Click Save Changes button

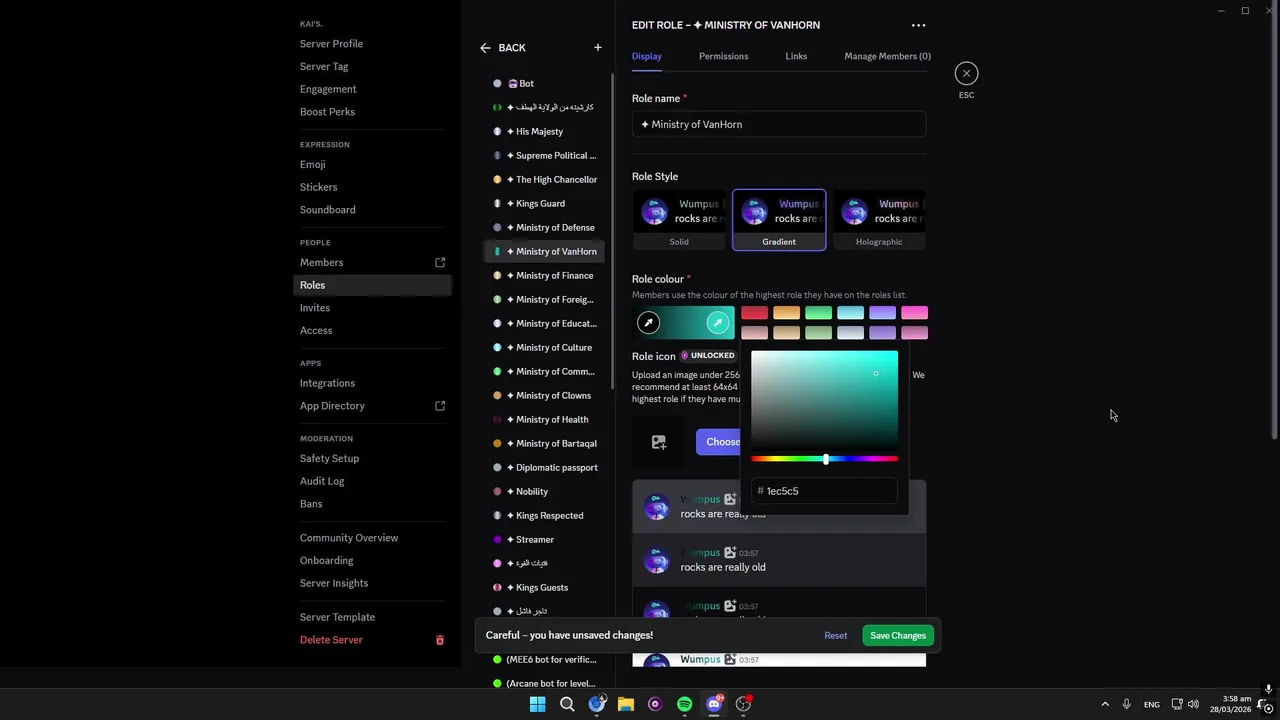898,635
